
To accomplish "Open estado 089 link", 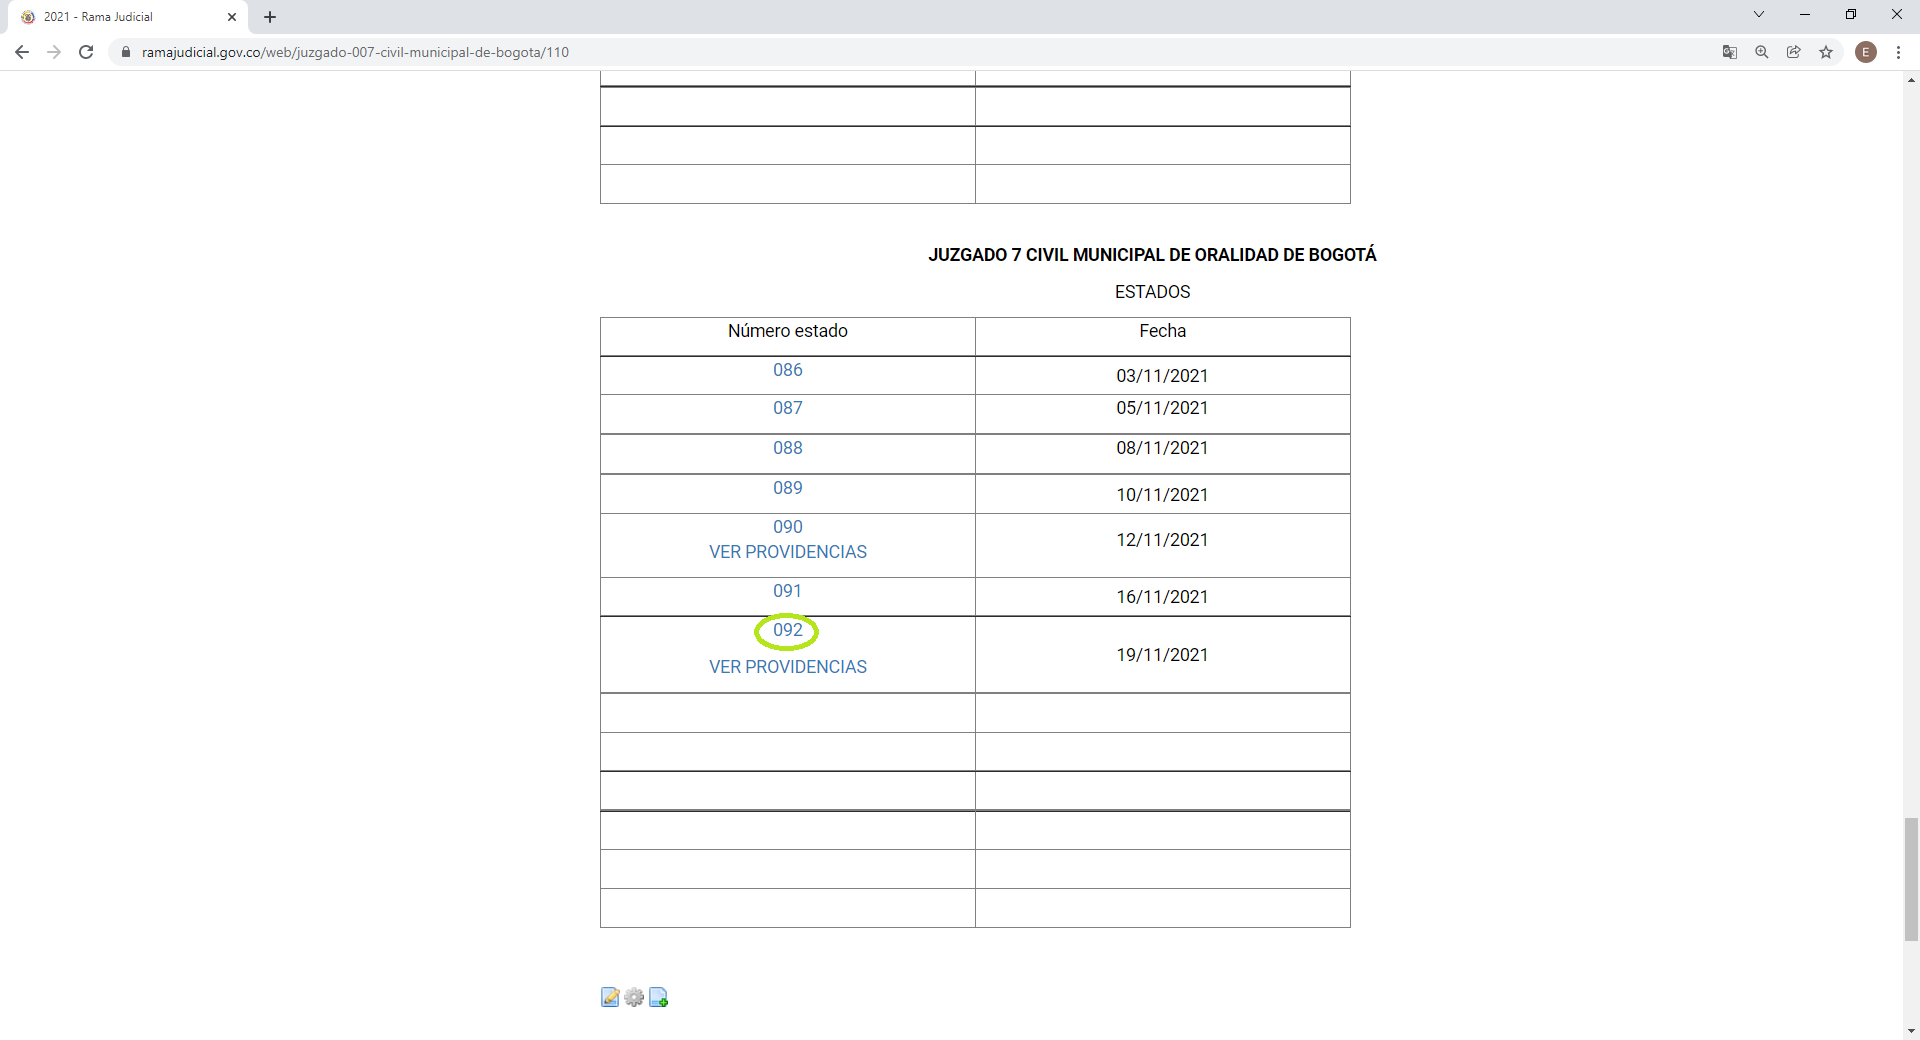I will (787, 488).
